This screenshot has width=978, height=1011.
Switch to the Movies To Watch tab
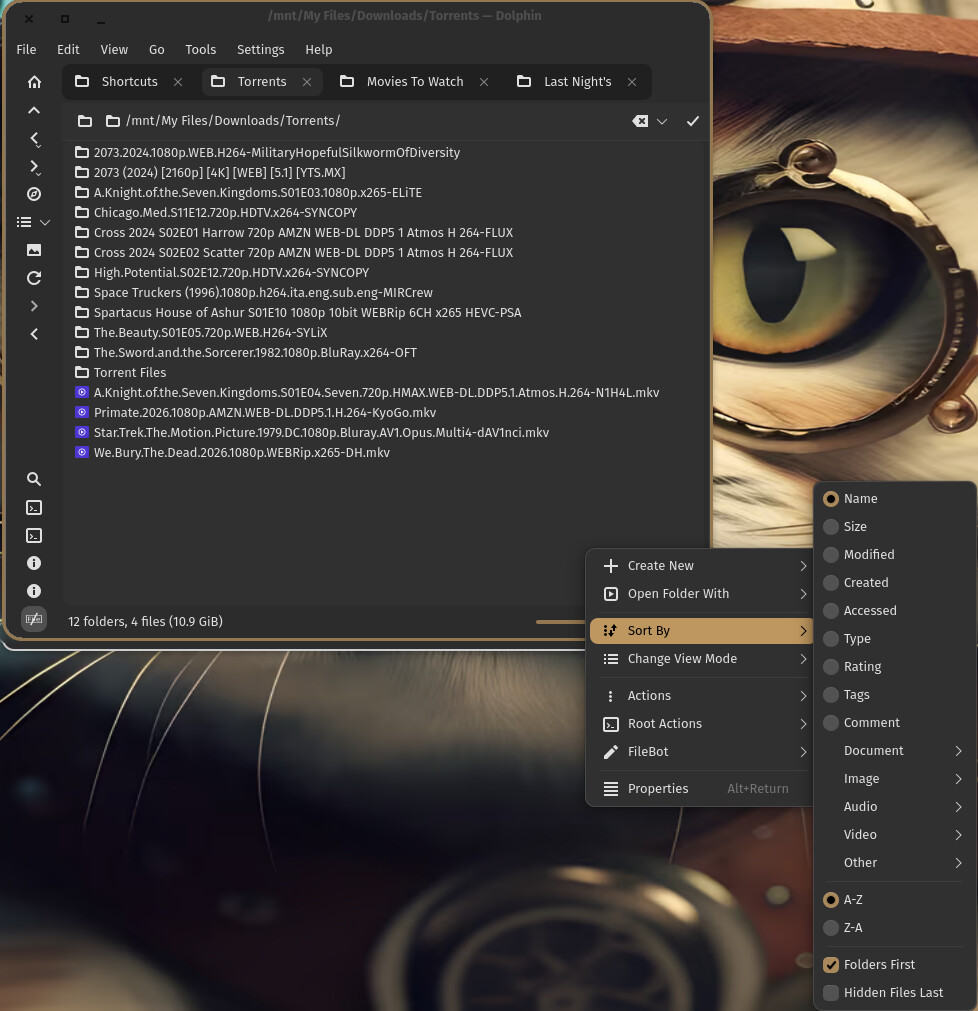pyautogui.click(x=414, y=82)
